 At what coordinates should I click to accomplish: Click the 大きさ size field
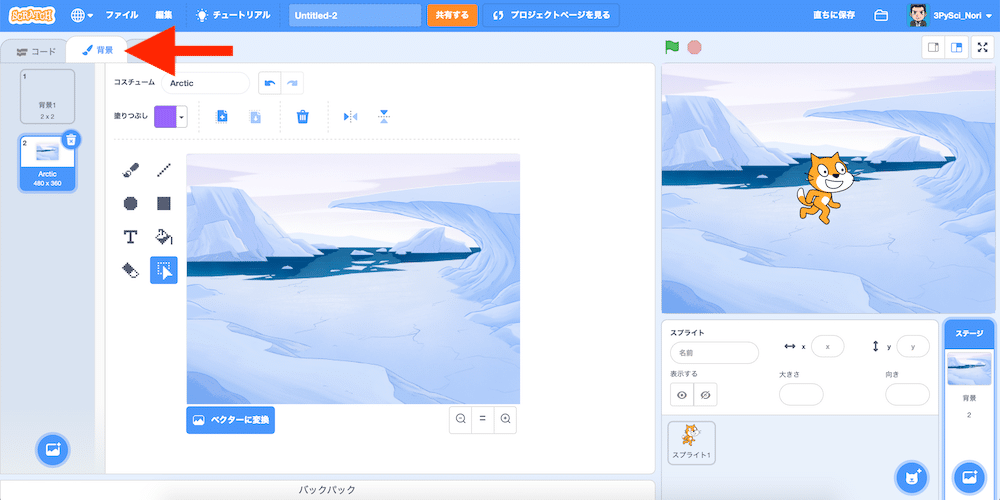pos(801,394)
